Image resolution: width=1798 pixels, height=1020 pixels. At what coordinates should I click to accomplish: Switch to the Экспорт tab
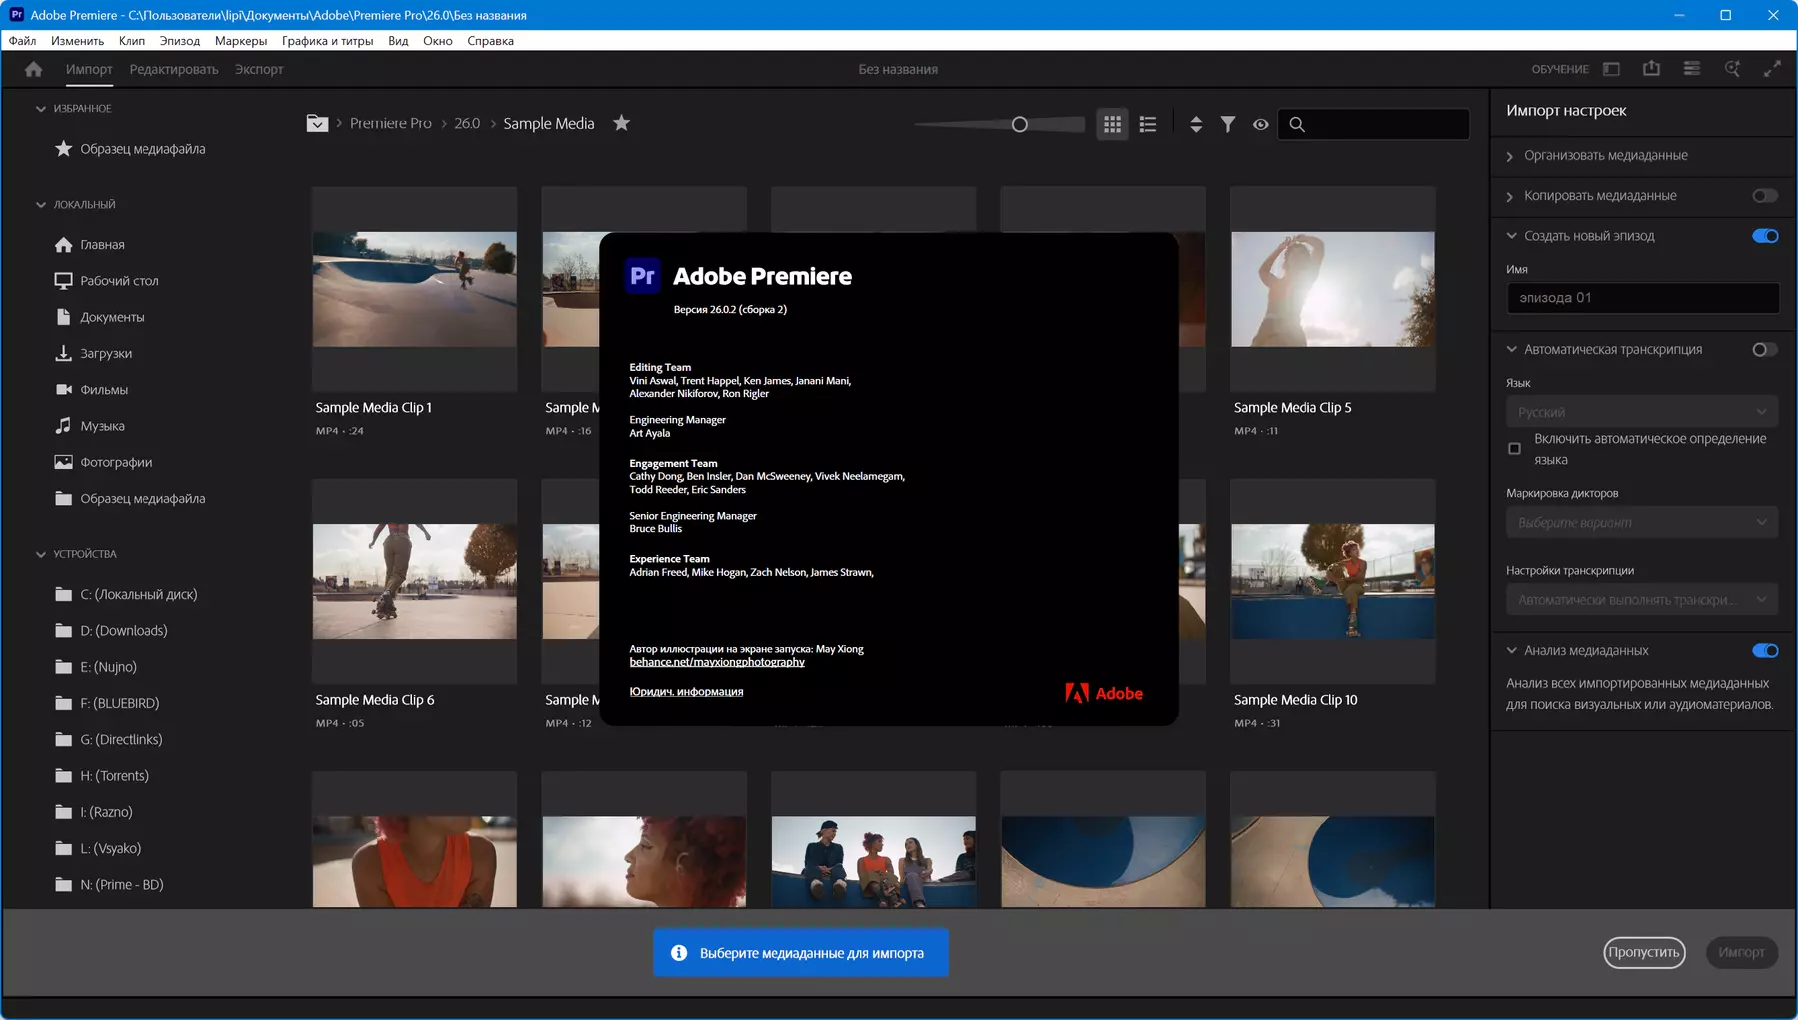click(259, 69)
